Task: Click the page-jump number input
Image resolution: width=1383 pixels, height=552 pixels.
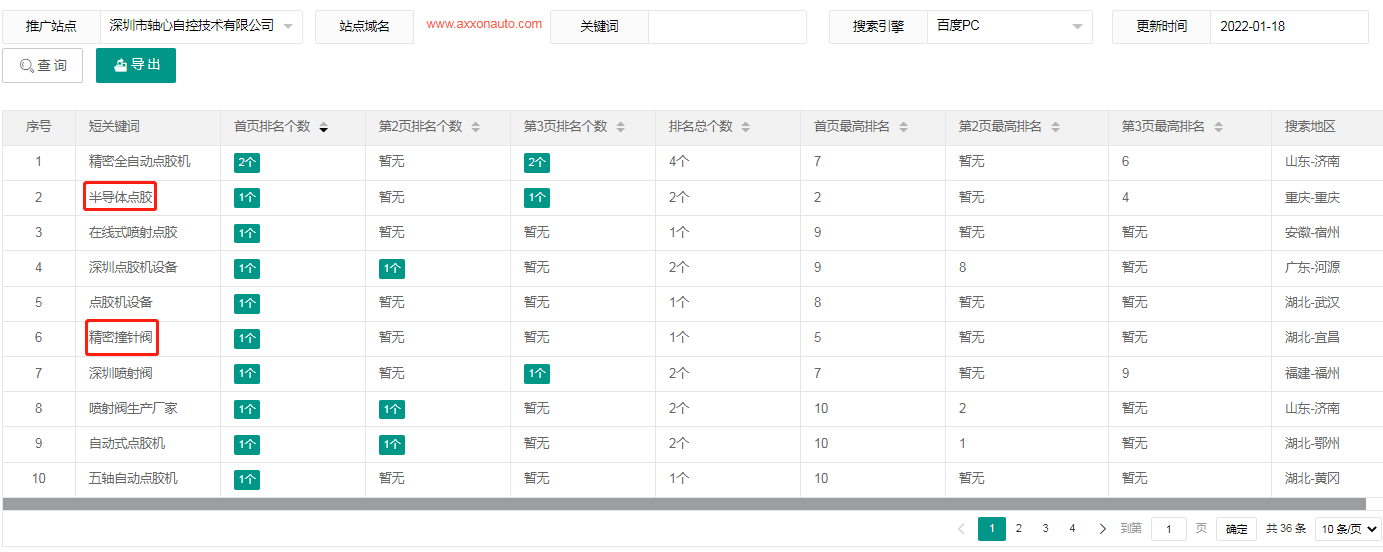Action: (x=1168, y=529)
